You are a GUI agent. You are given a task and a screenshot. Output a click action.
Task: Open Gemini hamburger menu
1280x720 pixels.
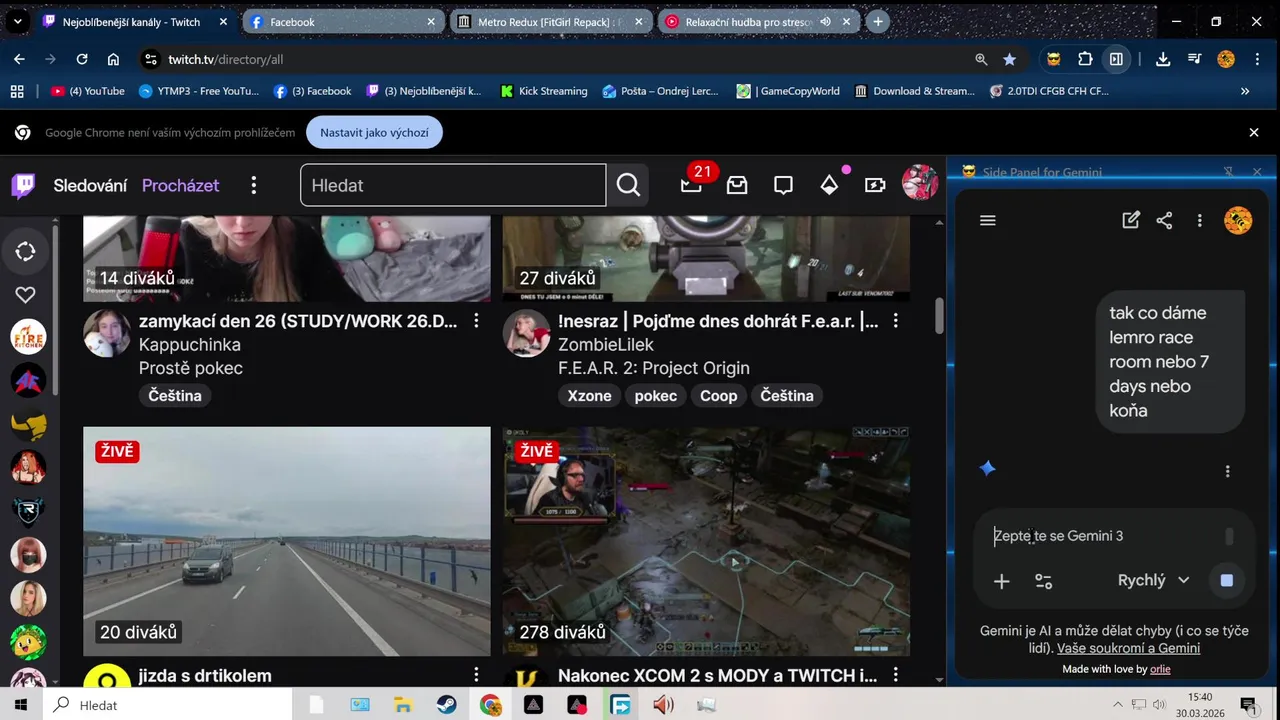(x=988, y=220)
